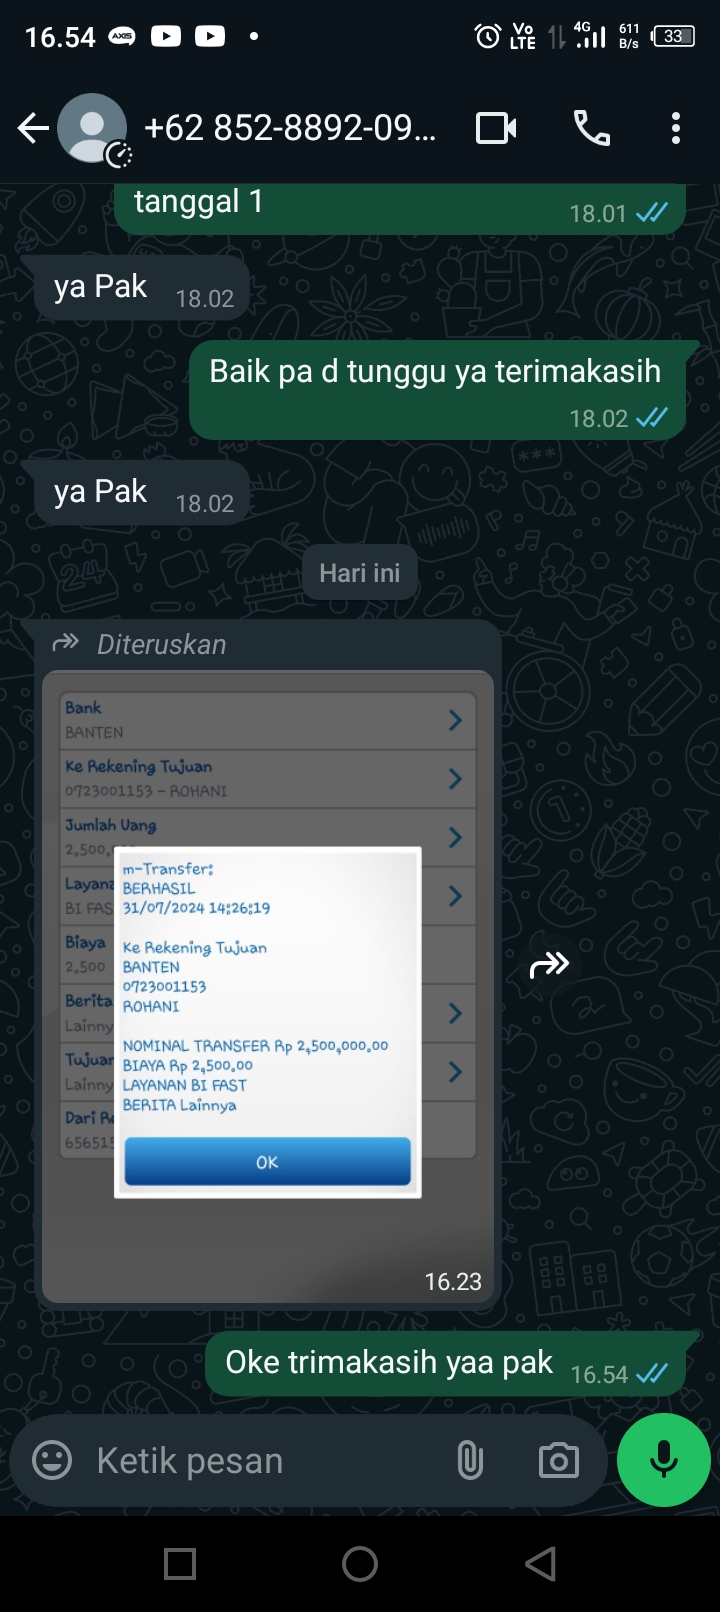Open the forwarded transfer receipt image
The image size is (720, 1612).
[268, 987]
